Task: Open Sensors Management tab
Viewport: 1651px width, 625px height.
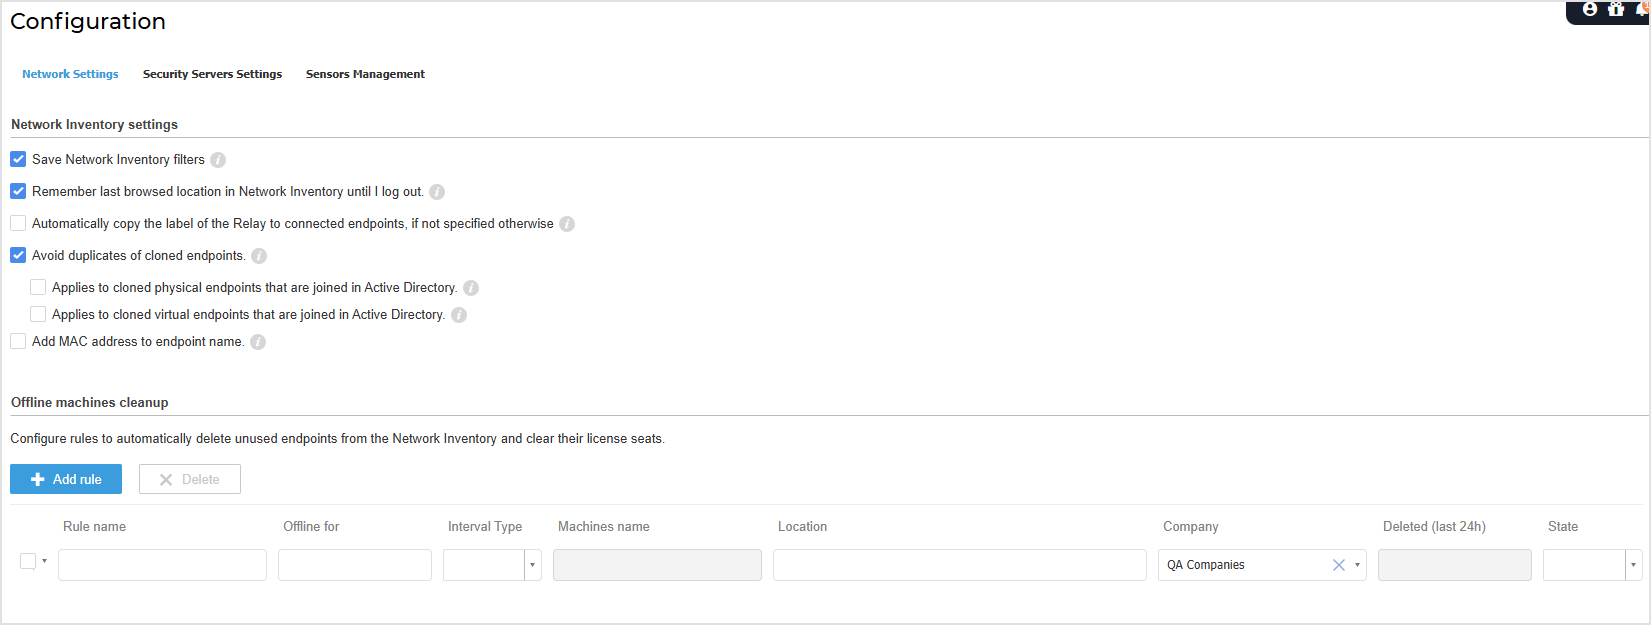Action: (365, 74)
